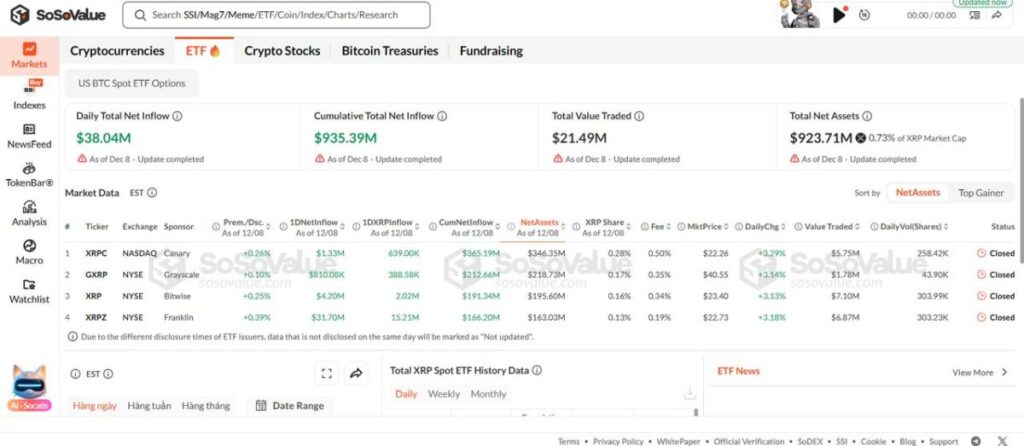Sort by Top Gainer toggle button
1024x446 pixels.
[981, 193]
